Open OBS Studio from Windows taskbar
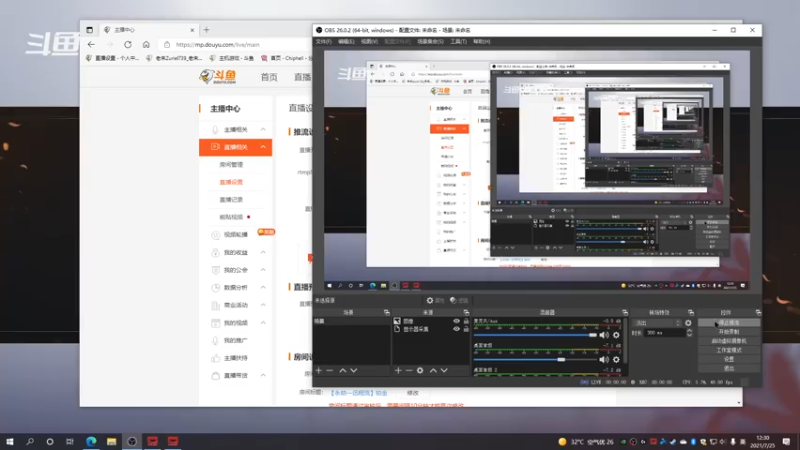This screenshot has width=800, height=450. point(132,441)
